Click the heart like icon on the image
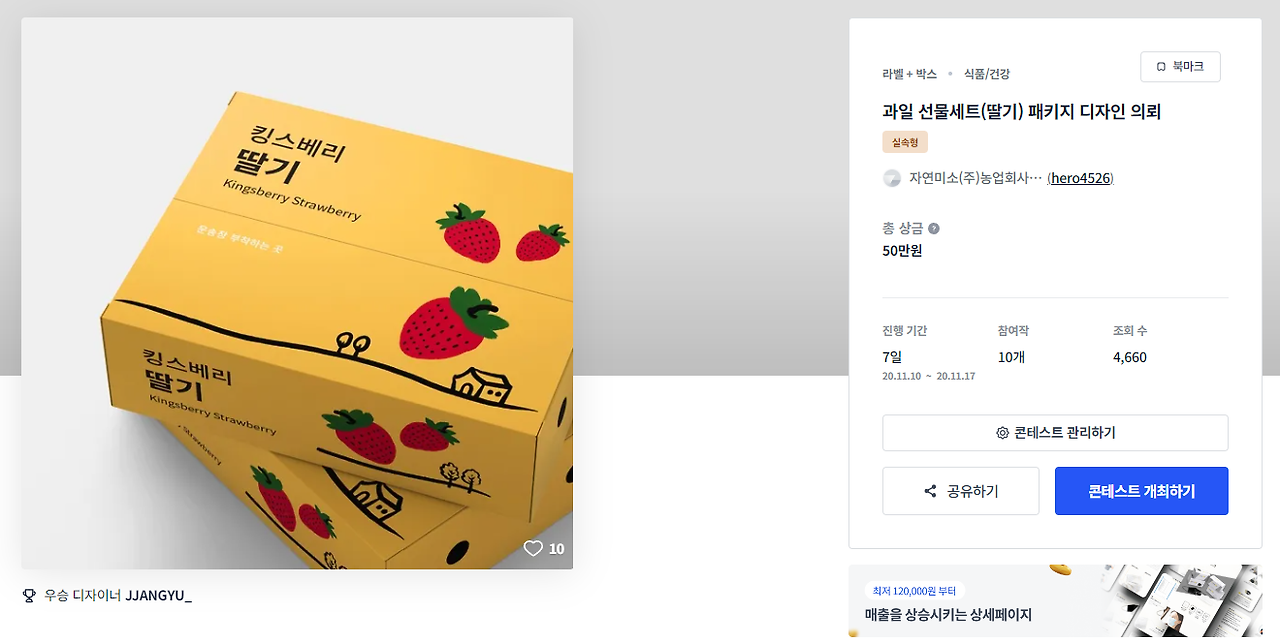1280x643 pixels. point(533,548)
